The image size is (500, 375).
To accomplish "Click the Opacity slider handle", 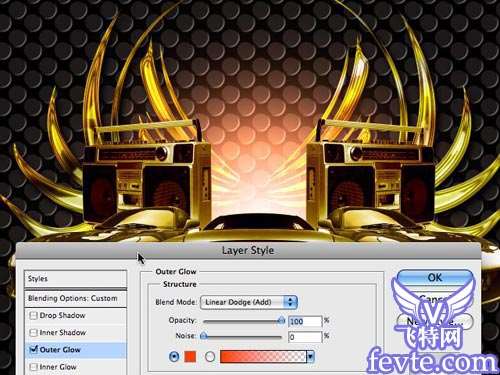I will [281, 320].
